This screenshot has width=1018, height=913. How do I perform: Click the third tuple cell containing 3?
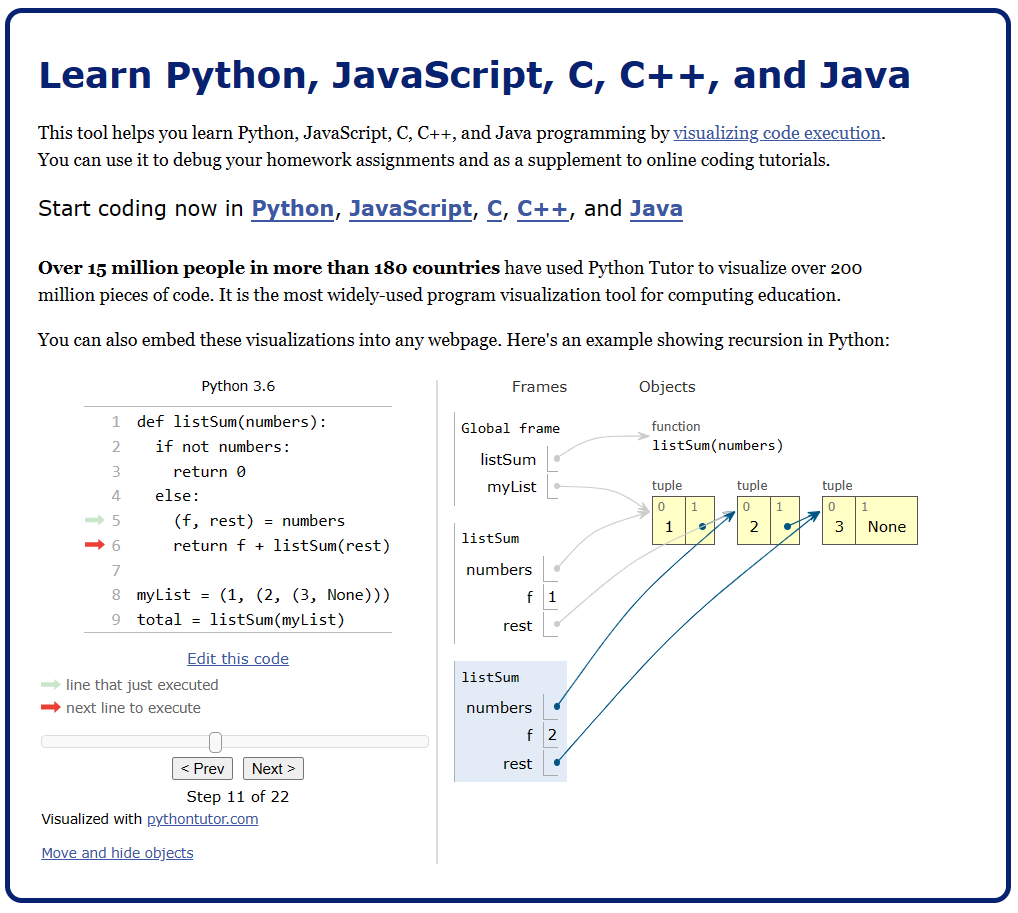pyautogui.click(x=839, y=521)
